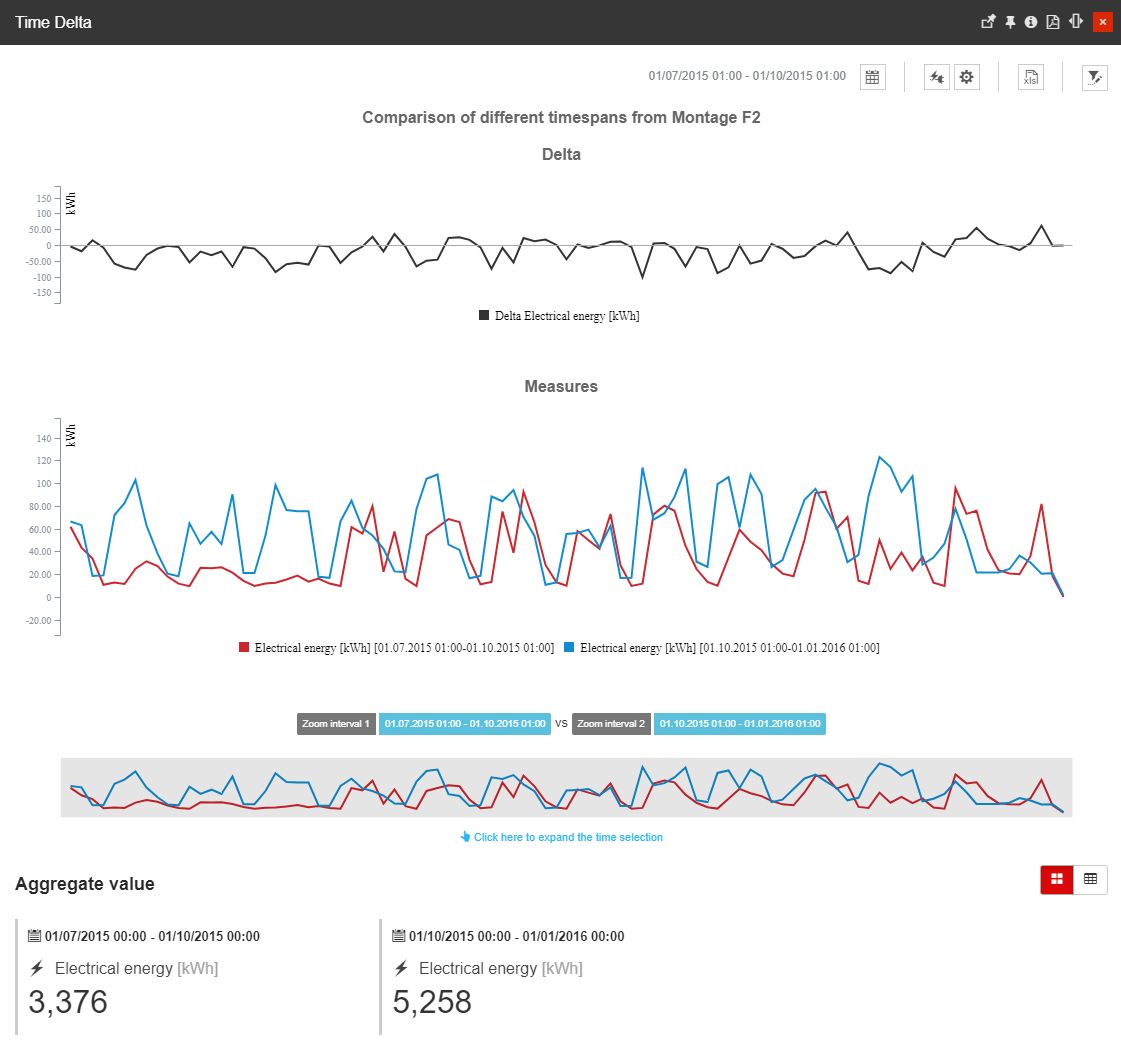
Task: Switch aggregate values to table view
Action: point(1090,879)
